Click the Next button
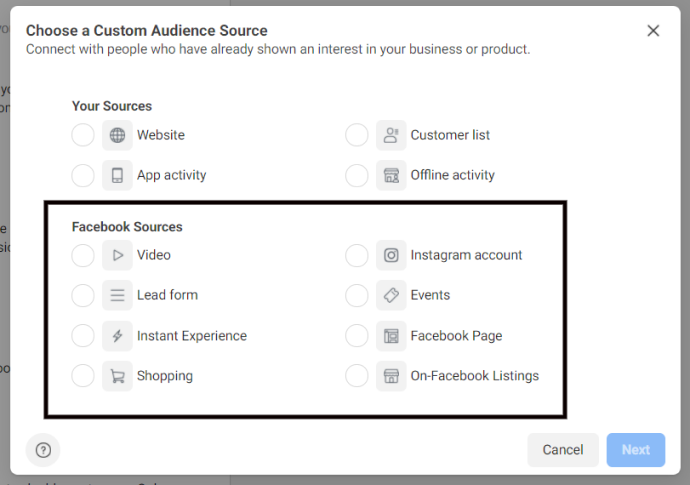The width and height of the screenshot is (690, 485). click(x=636, y=450)
